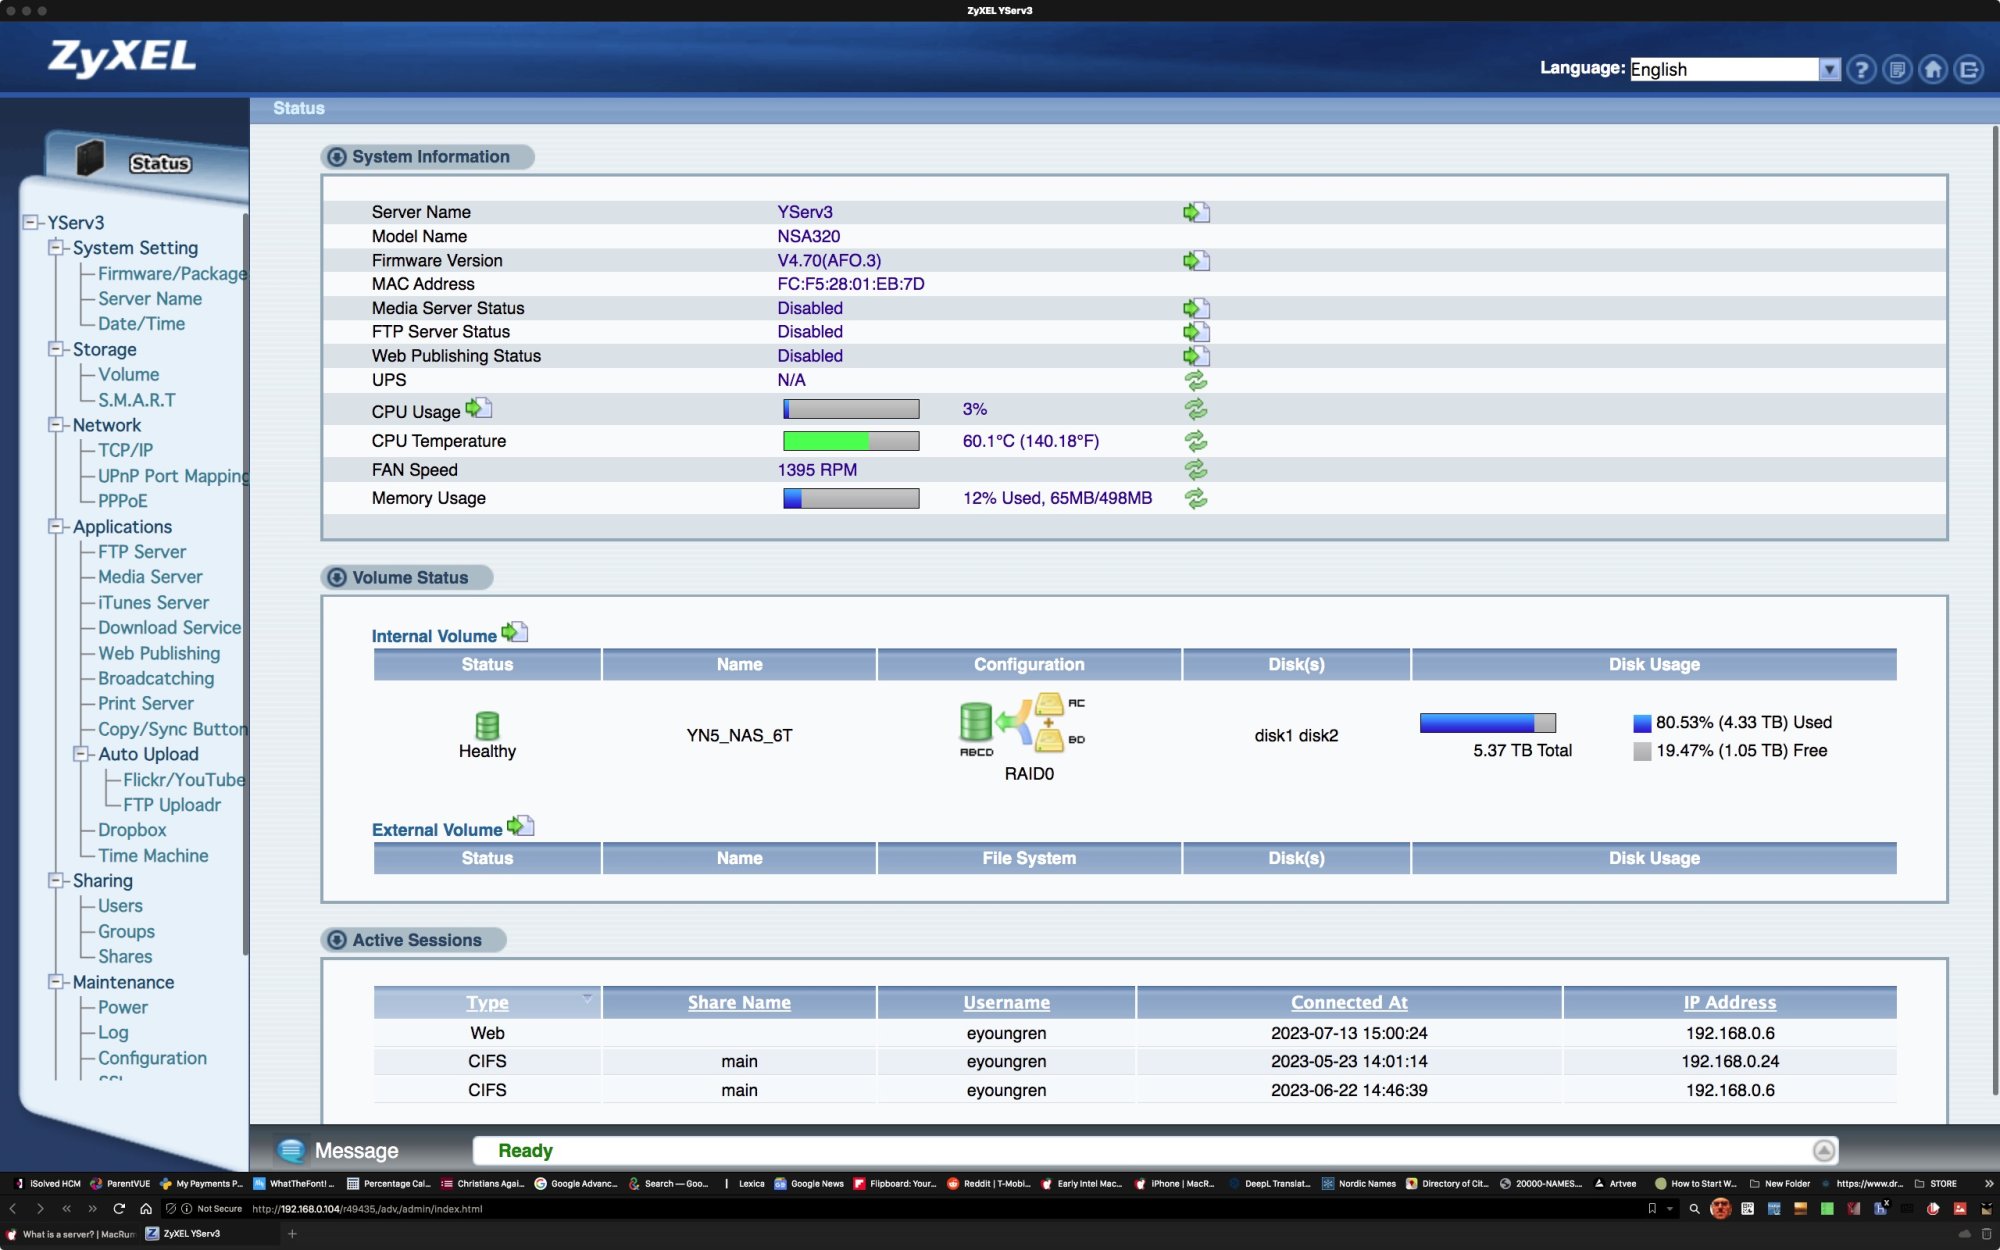Click edit icon next to Firmware Version
This screenshot has height=1250, width=2000.
(1196, 260)
